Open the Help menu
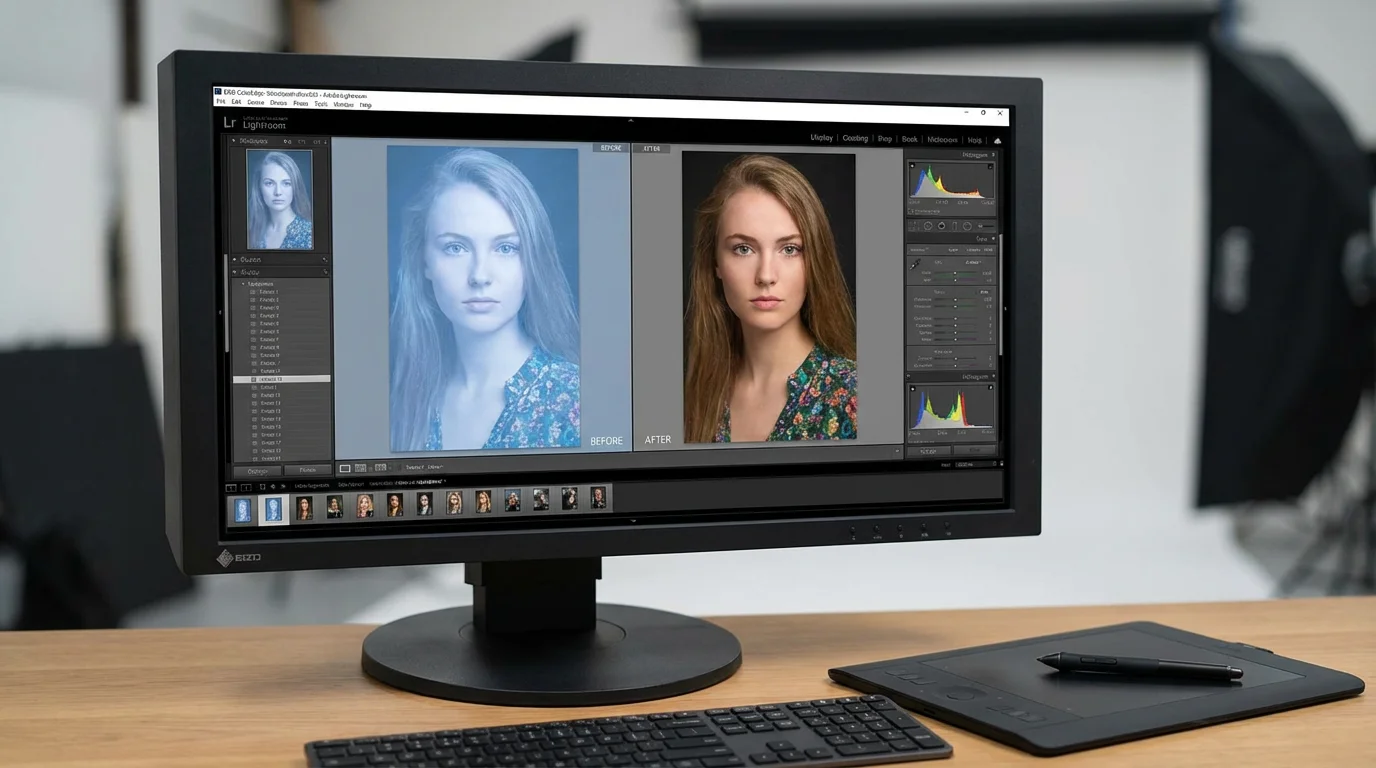The image size is (1376, 768). (x=365, y=104)
